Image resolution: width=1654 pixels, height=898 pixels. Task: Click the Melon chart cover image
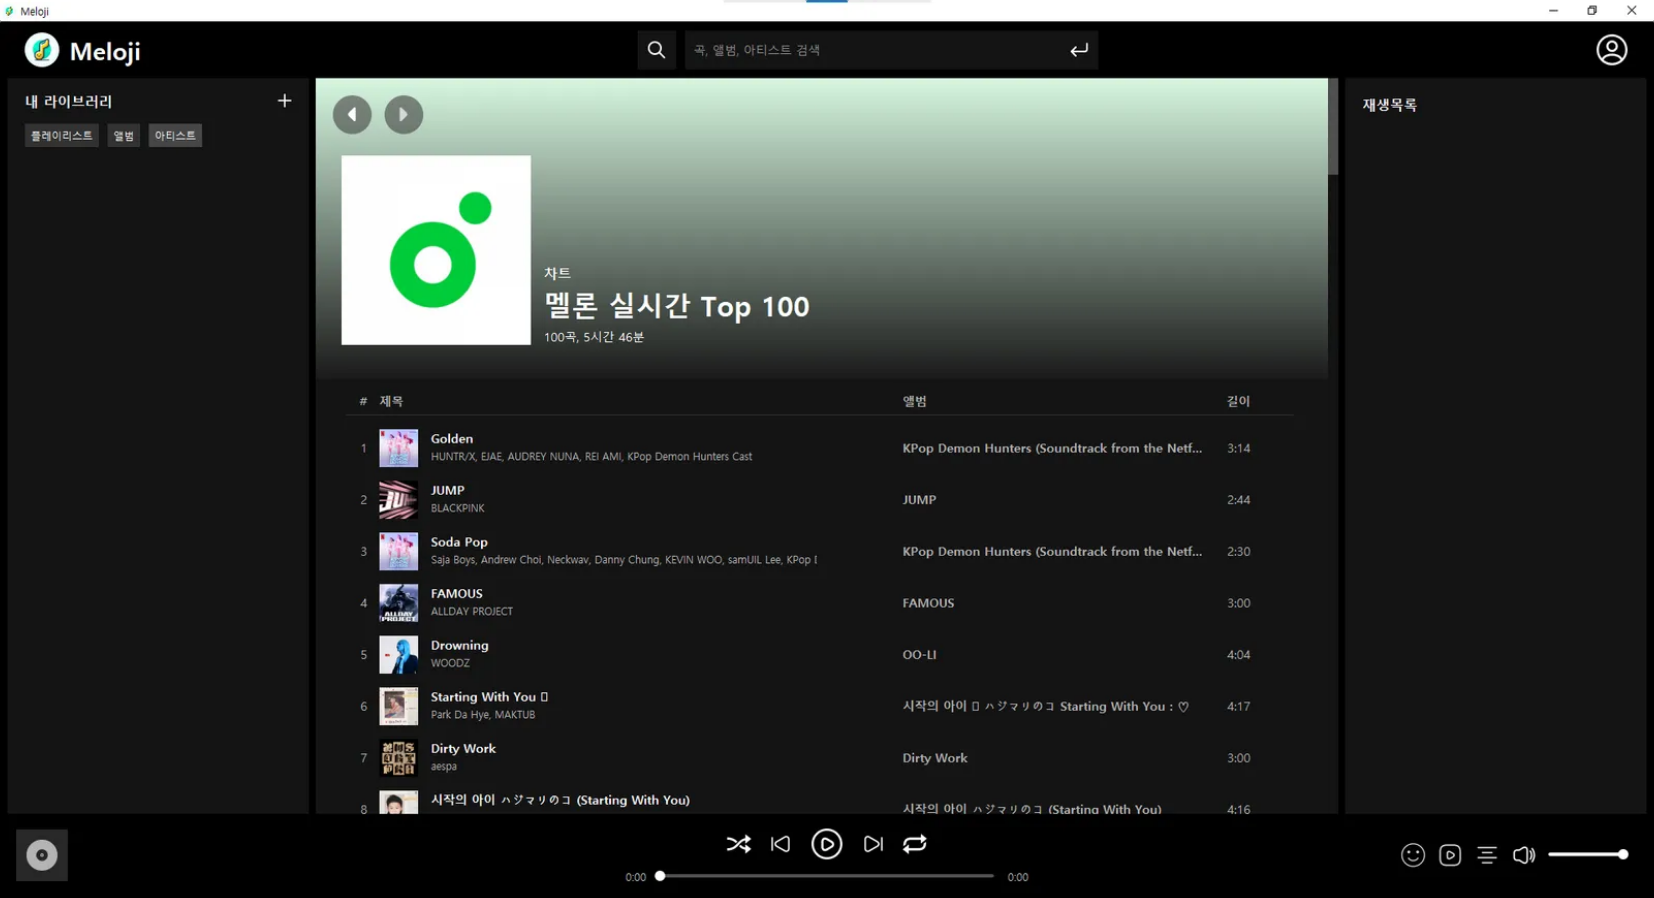point(436,250)
